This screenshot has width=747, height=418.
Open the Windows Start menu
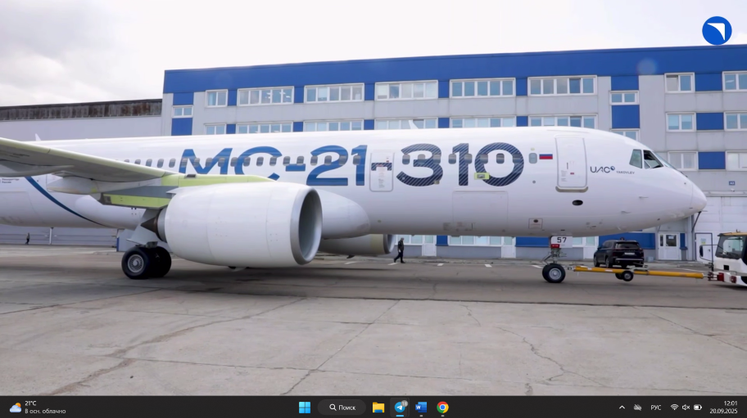coord(304,407)
